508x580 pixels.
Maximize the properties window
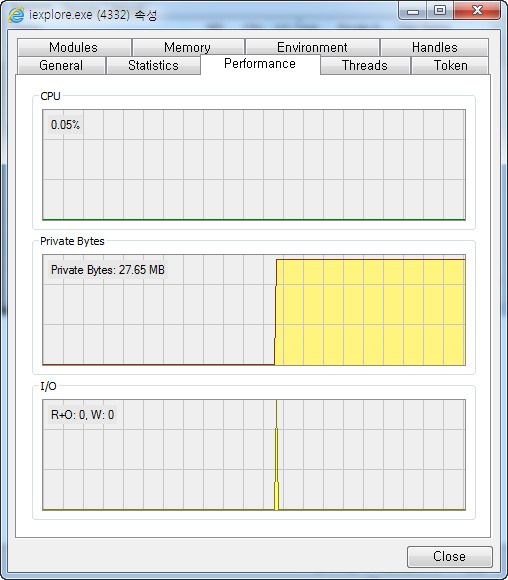pos(440,11)
